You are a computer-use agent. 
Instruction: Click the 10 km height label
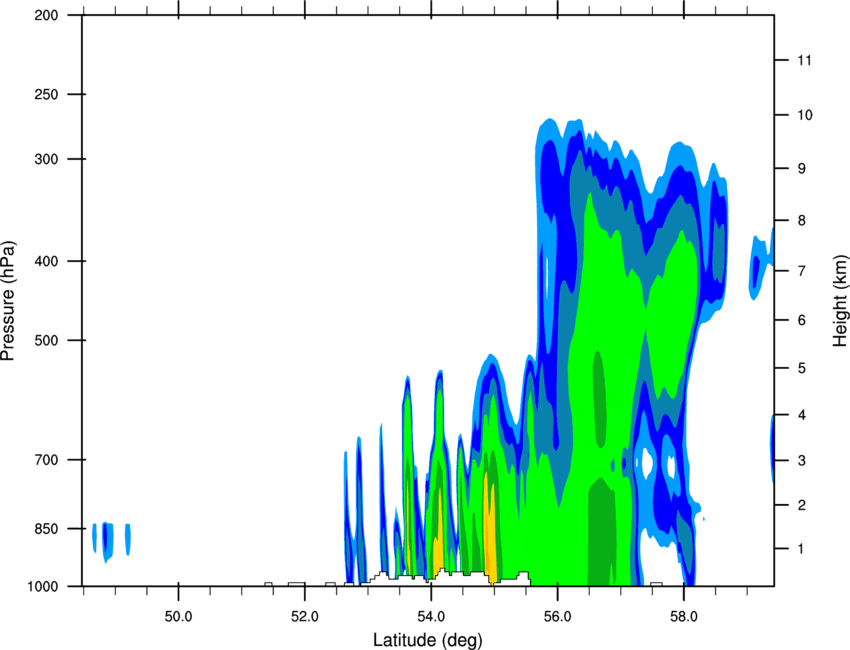pos(804,115)
